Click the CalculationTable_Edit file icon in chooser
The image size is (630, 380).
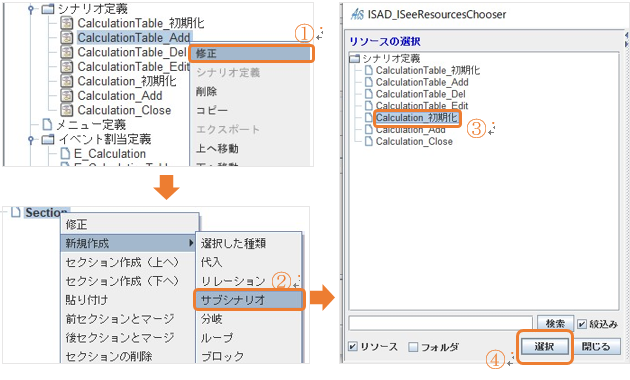tap(368, 106)
